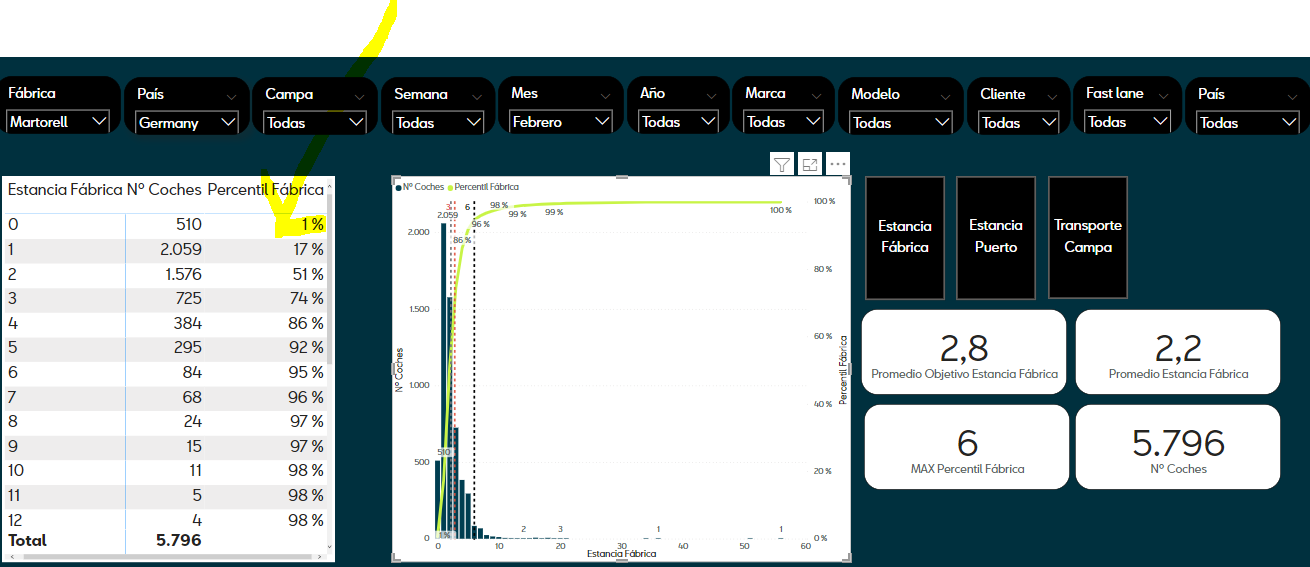Click the small chevron beside the Modelo title
Viewport: 1310px width, 567px height.
944,96
